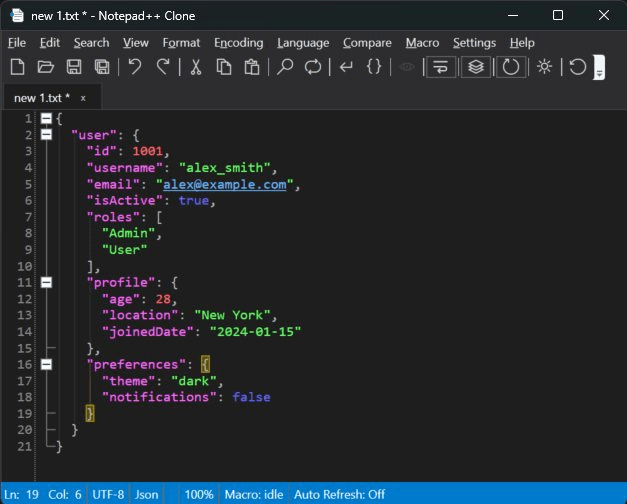Click the counter-clockwise reload icon
This screenshot has width=627, height=504.
tap(577, 67)
